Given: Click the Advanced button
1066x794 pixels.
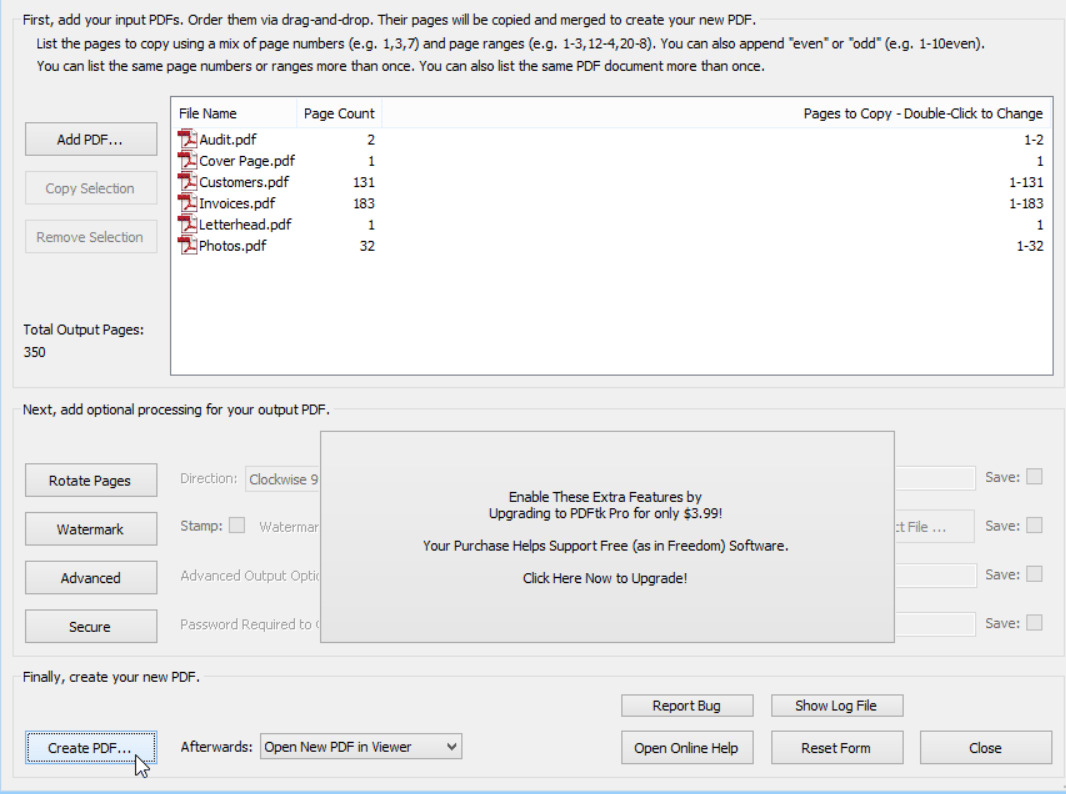Looking at the screenshot, I should 90,578.
